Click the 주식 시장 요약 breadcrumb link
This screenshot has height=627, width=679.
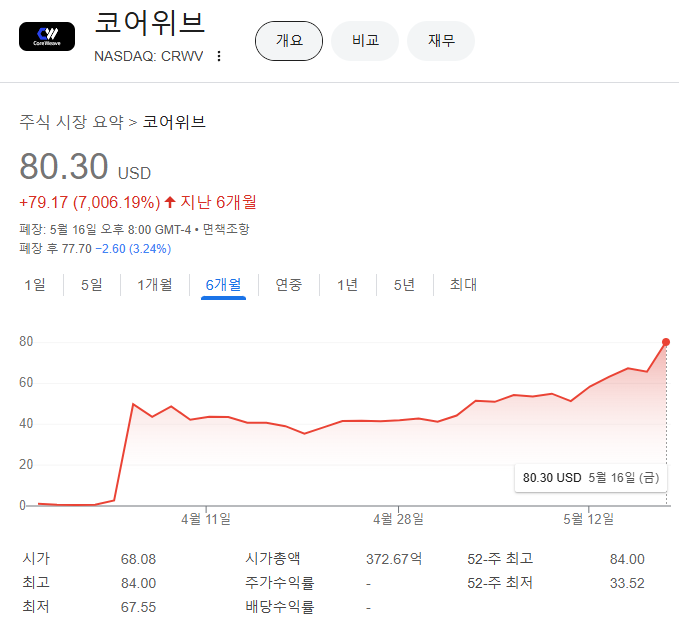pyautogui.click(x=71, y=122)
